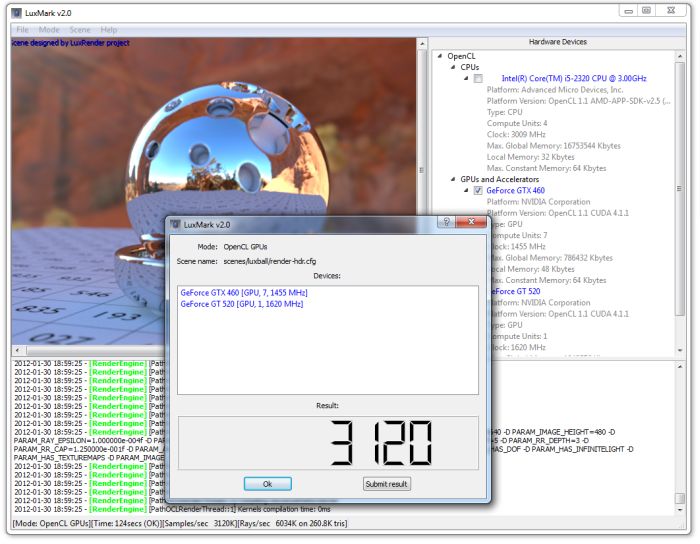
Task: Select GeForce GTX 460 in Devices list
Action: [x=244, y=293]
